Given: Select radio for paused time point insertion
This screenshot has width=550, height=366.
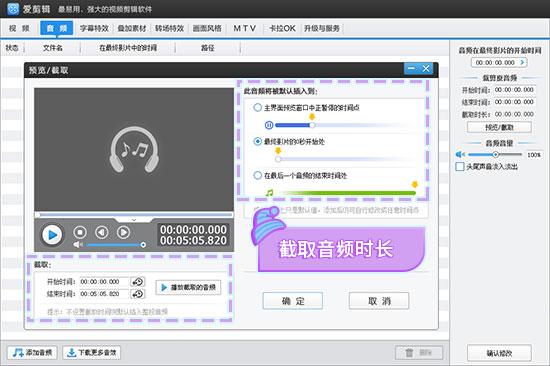Looking at the screenshot, I should [257, 107].
